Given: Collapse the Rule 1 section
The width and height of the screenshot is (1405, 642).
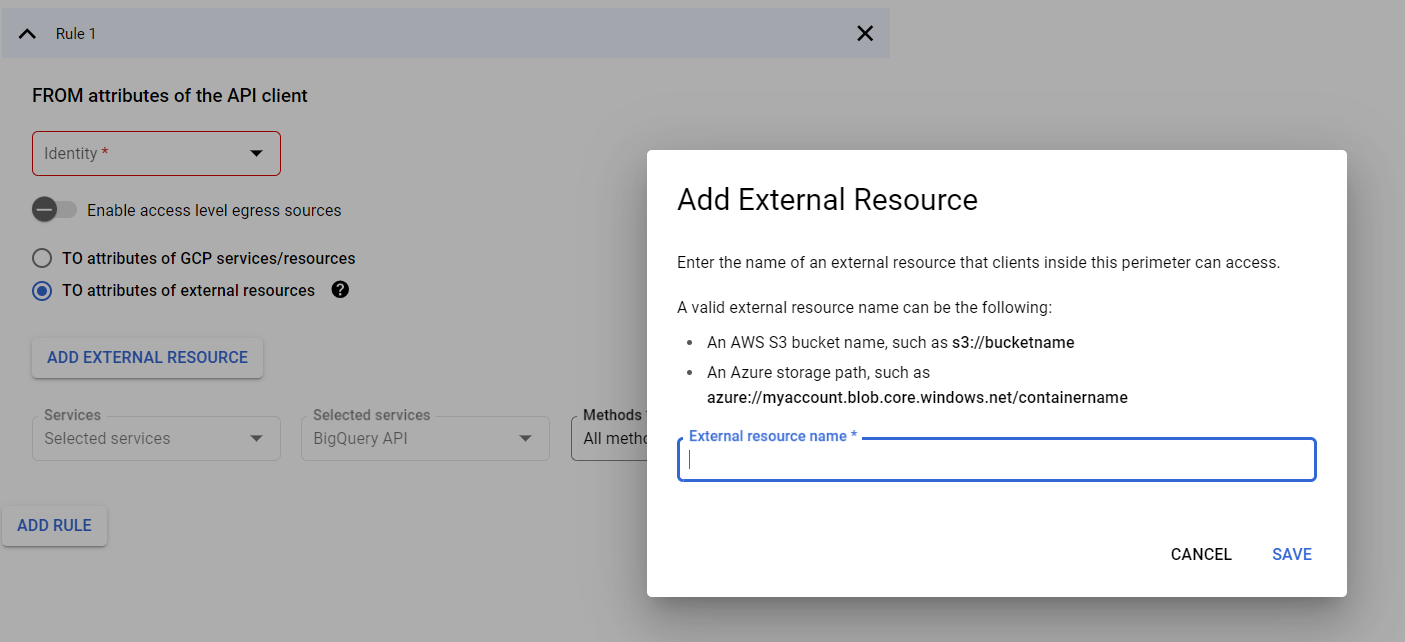Looking at the screenshot, I should tap(27, 32).
